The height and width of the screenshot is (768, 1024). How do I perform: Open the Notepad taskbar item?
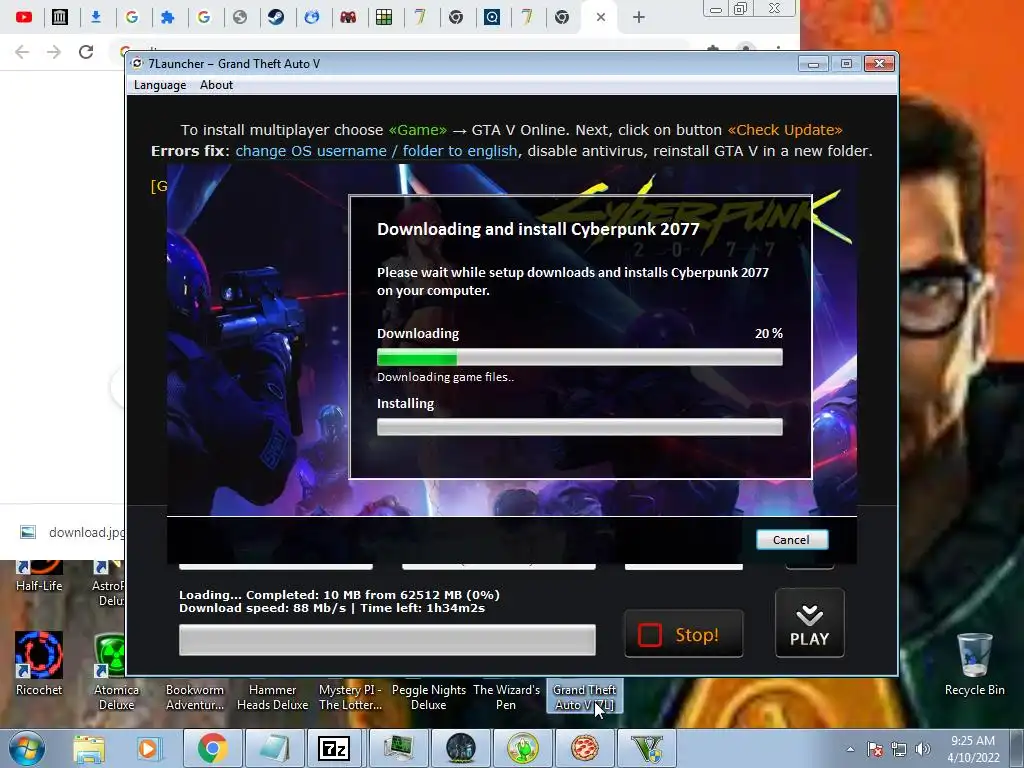(x=274, y=748)
